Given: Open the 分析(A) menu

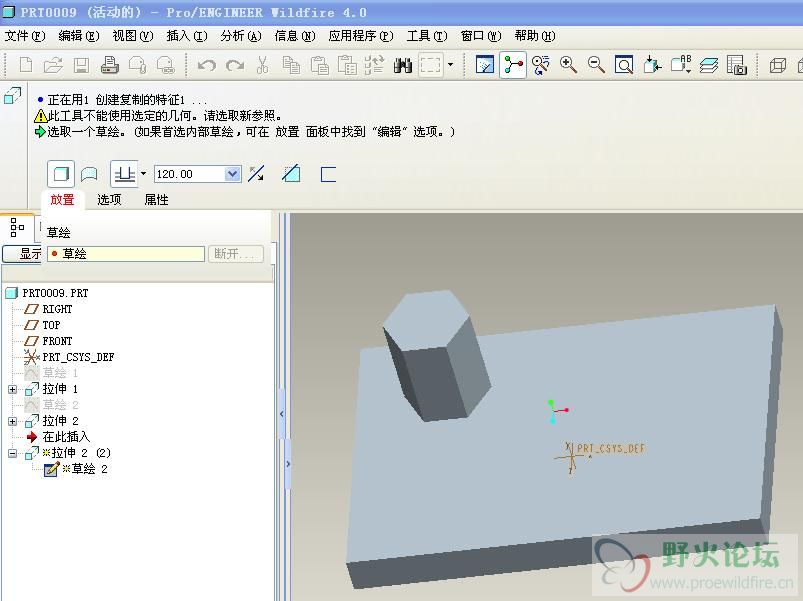Looking at the screenshot, I should [241, 36].
